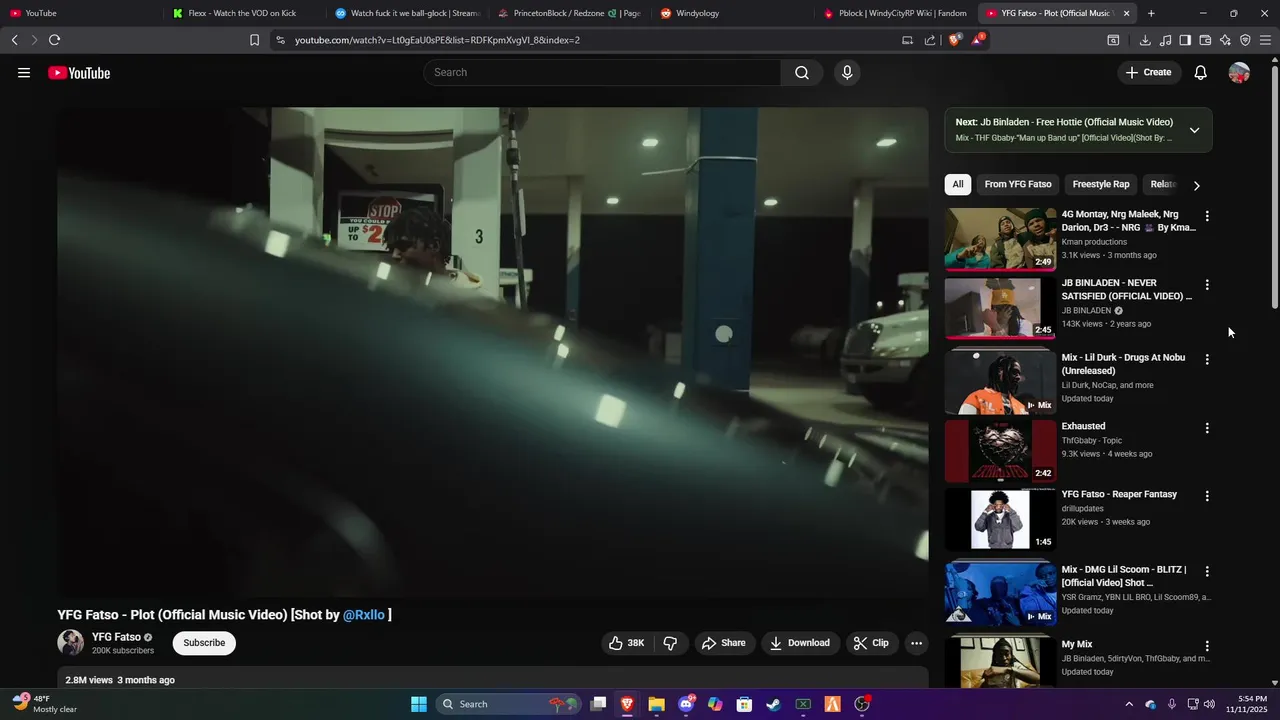
Task: Click the page vertical scrollbar
Action: pos(1274,185)
